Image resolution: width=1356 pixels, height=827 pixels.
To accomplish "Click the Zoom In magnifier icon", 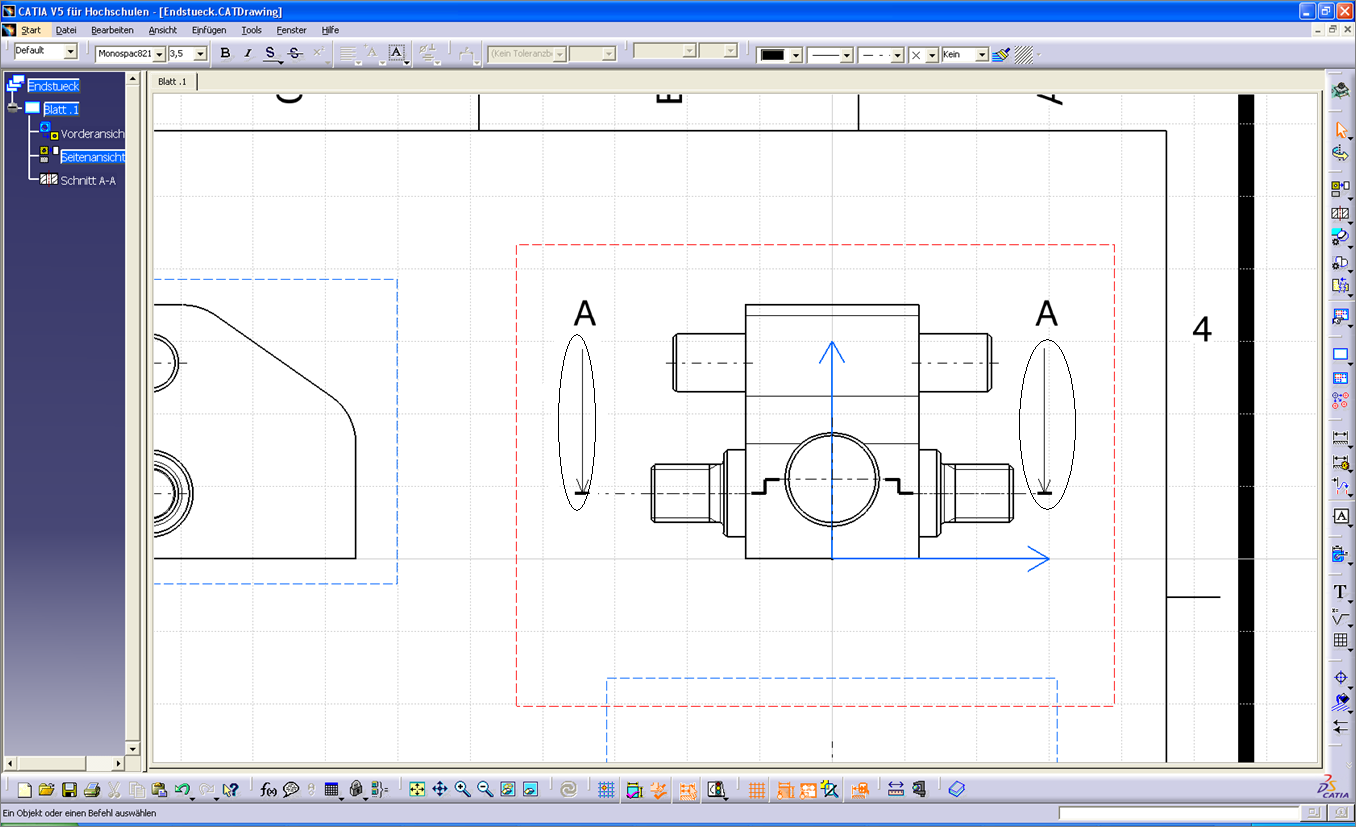I will tap(462, 790).
